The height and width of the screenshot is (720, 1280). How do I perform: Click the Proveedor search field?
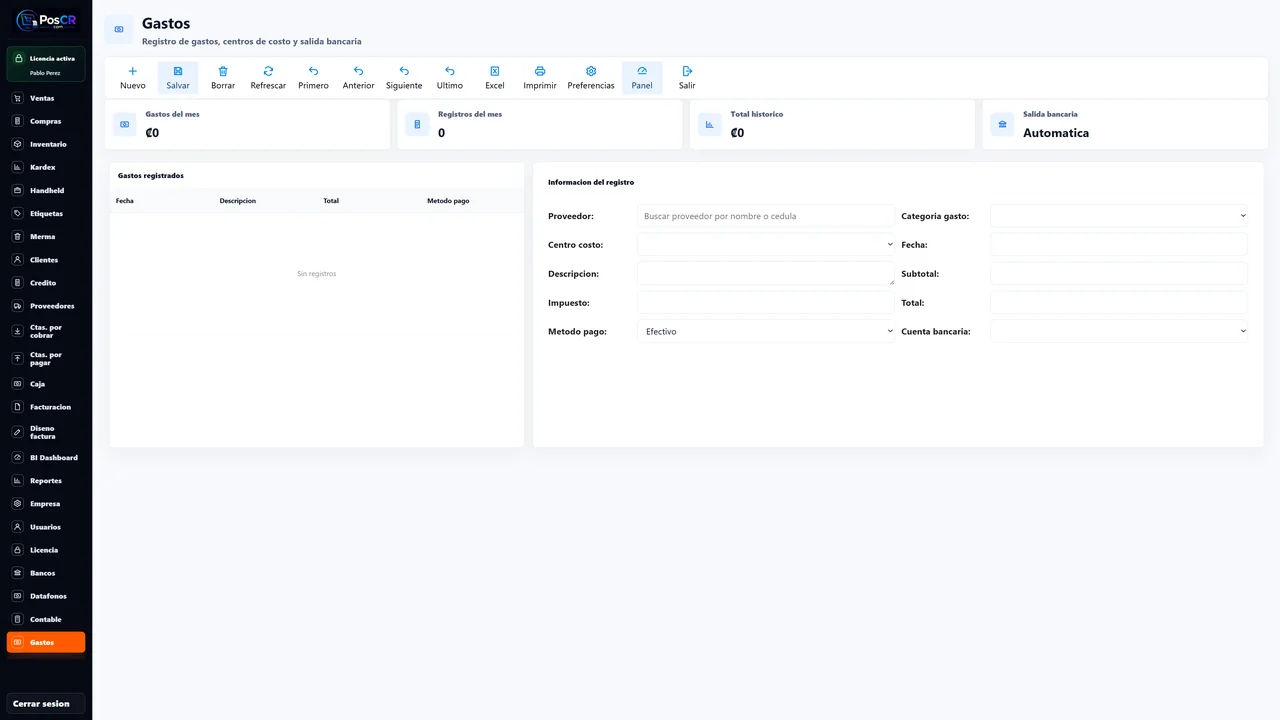766,216
